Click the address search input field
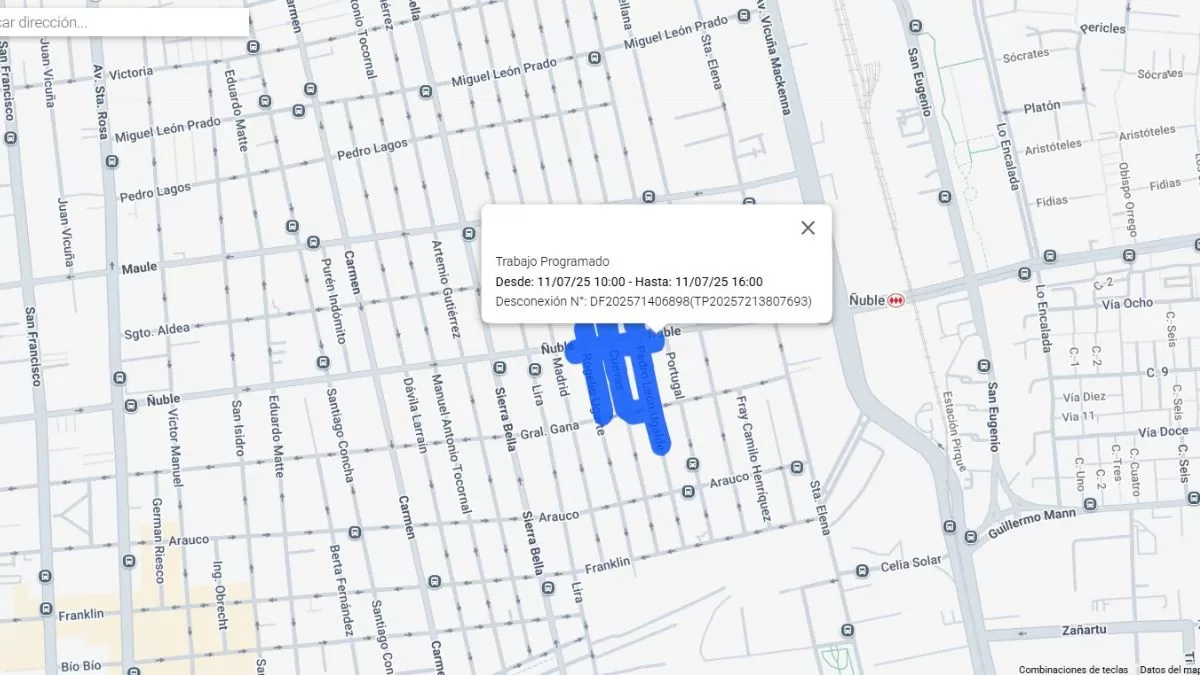The width and height of the screenshot is (1200, 675). [x=120, y=22]
